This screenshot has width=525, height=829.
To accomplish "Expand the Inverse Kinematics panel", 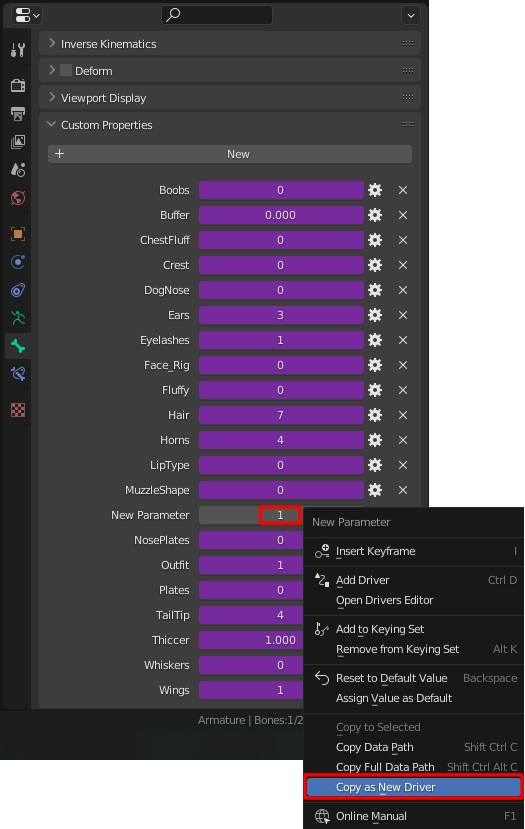I will pos(52,43).
